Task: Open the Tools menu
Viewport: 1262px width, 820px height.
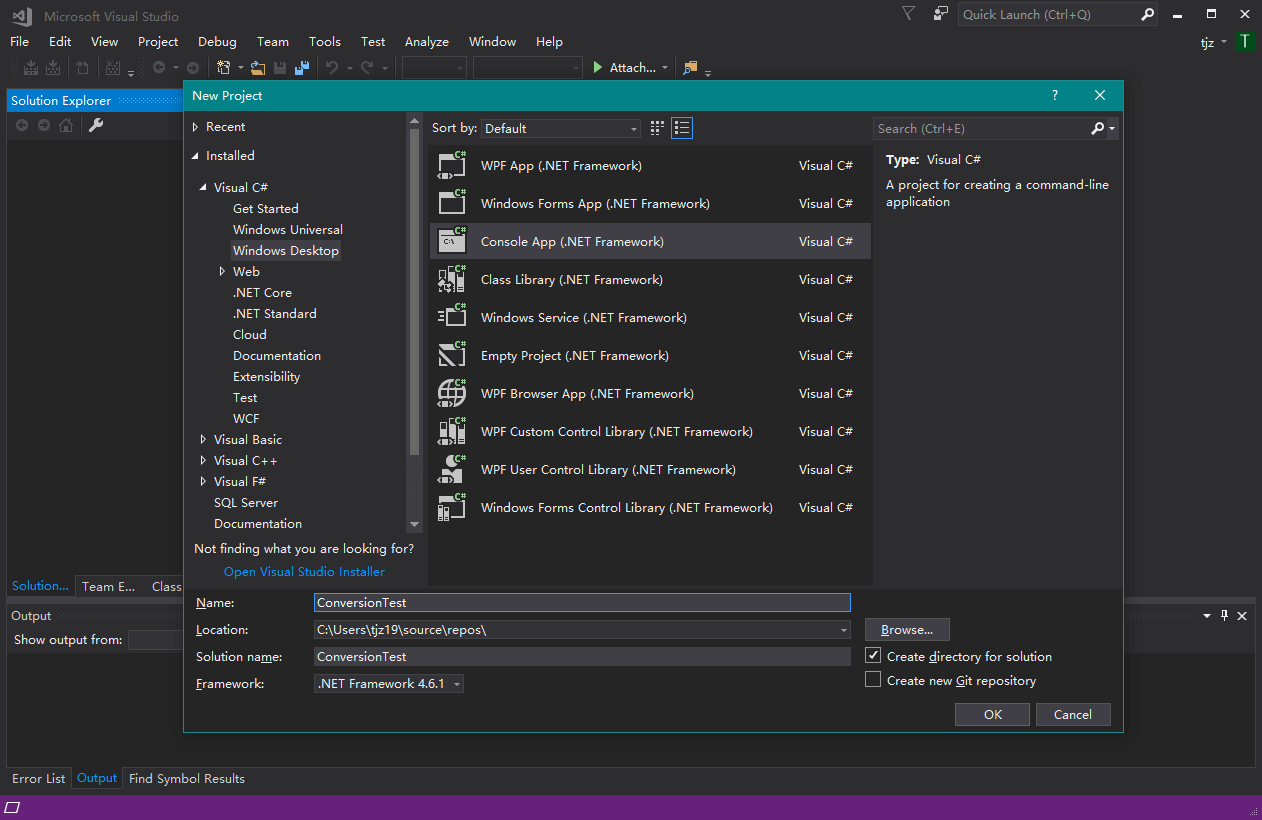Action: coord(325,42)
